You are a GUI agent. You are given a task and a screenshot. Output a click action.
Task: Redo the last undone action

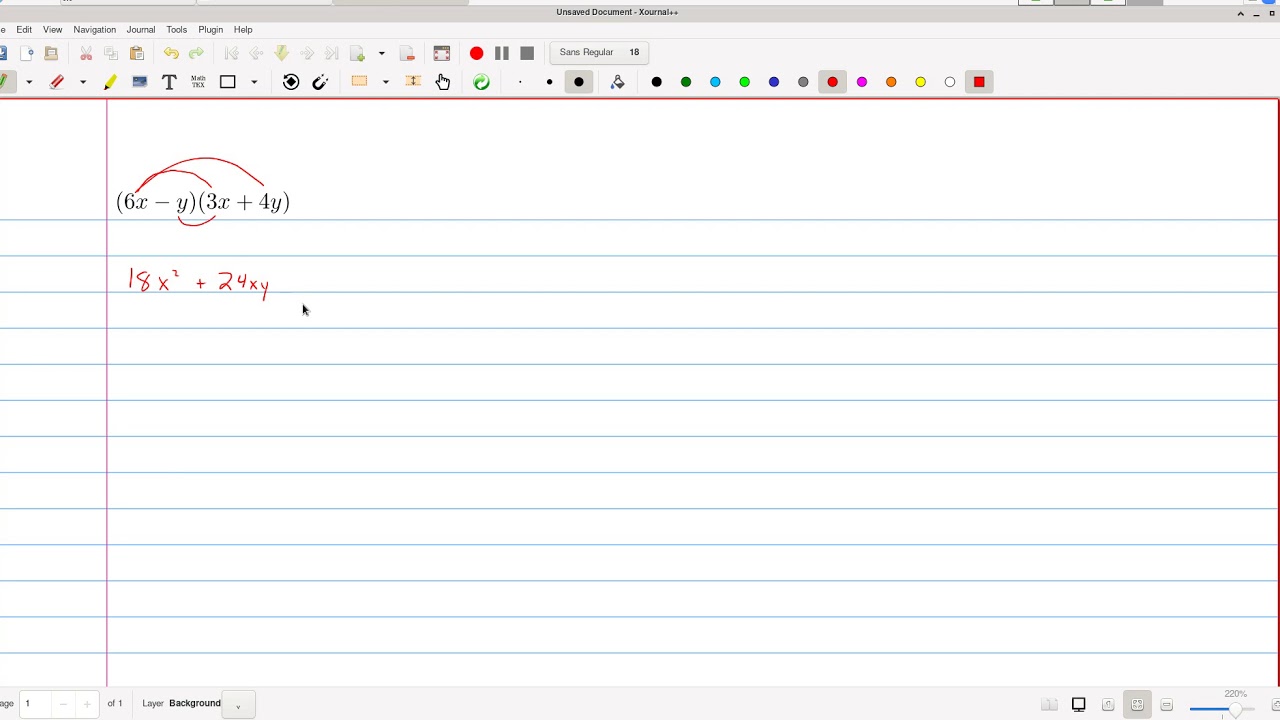196,53
